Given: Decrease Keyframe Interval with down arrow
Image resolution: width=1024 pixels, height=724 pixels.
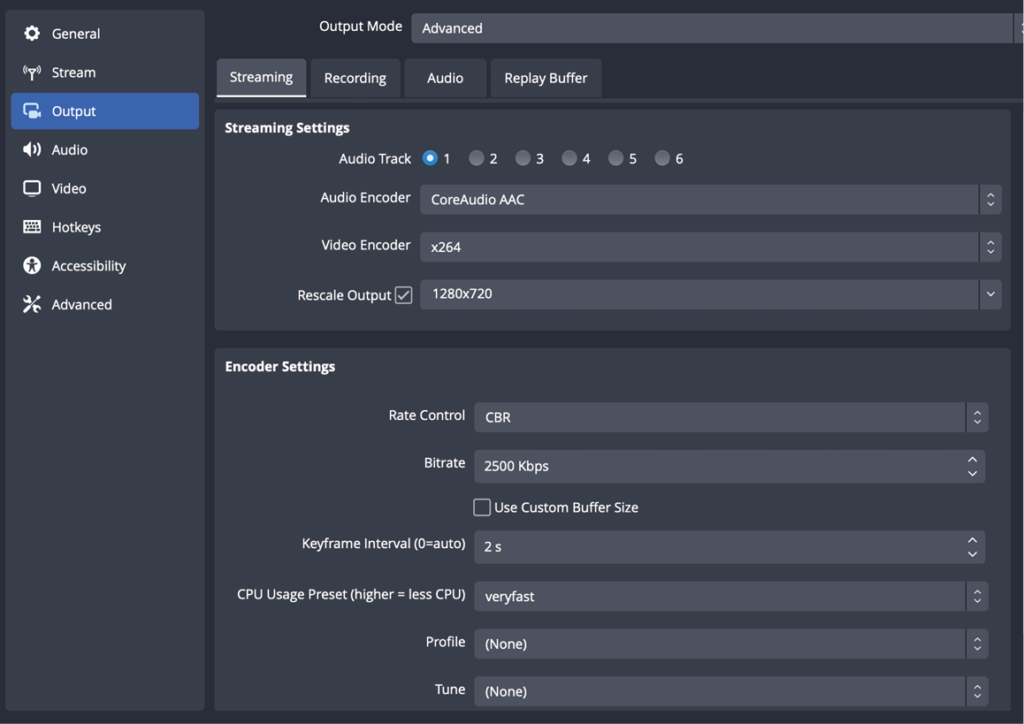Looking at the screenshot, I should [x=972, y=553].
